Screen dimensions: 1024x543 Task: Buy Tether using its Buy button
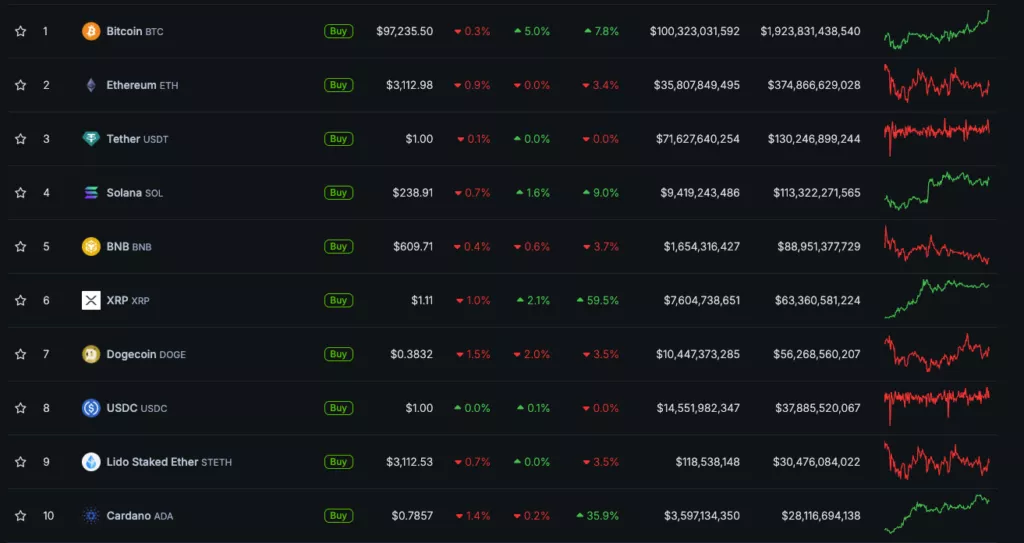tap(338, 139)
